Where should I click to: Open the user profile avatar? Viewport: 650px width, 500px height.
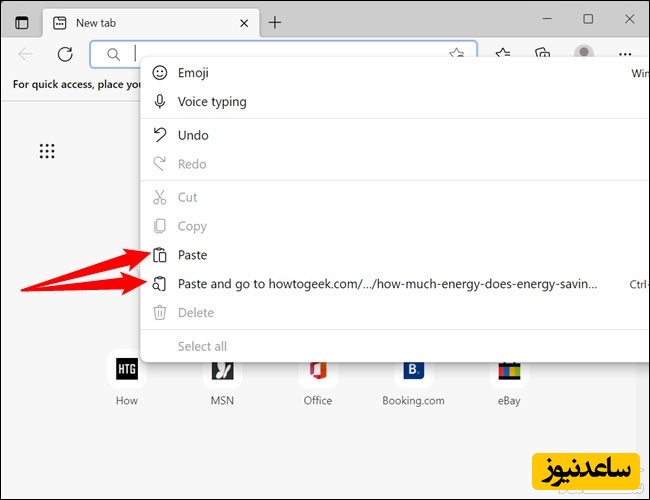point(584,55)
